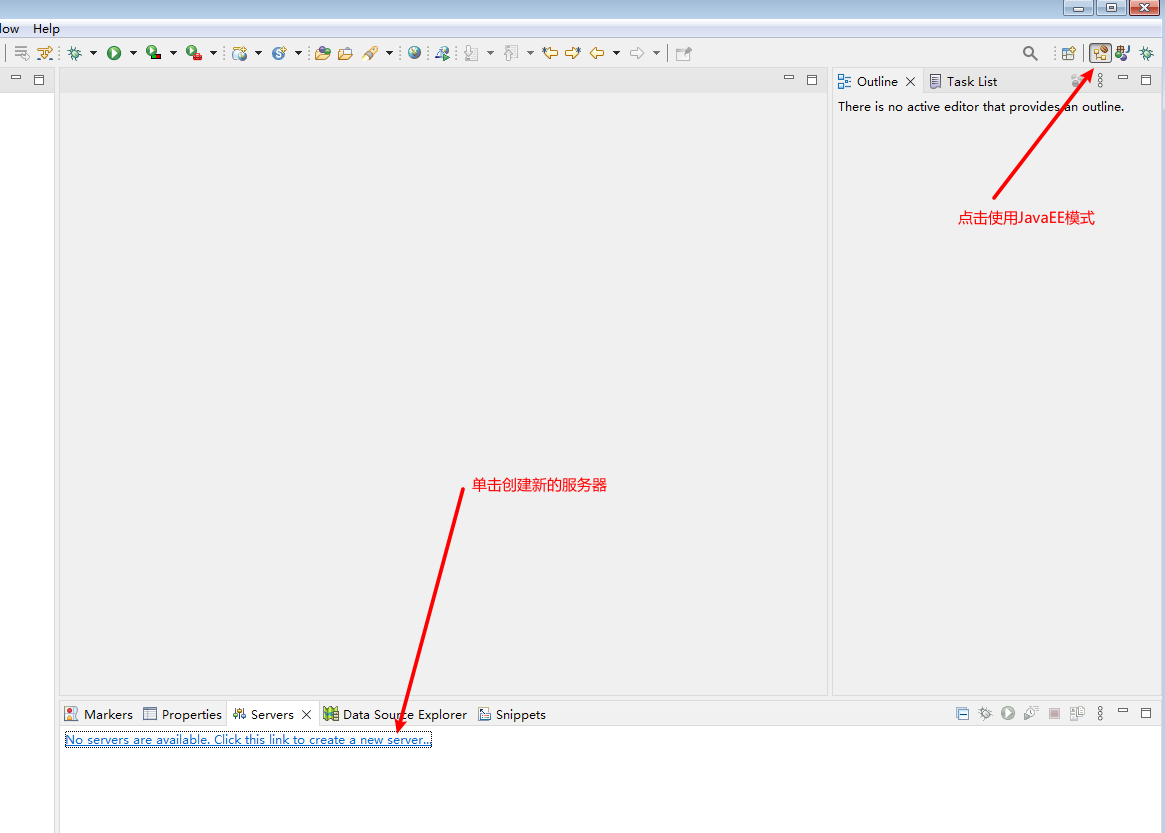Screen dimensions: 1165x833
Task: Click the link to create a new server
Action: click(x=248, y=739)
